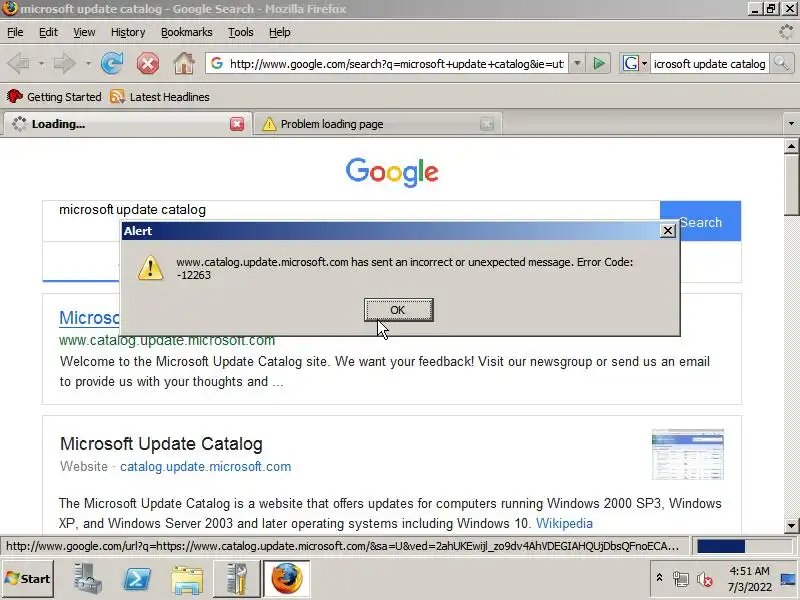Close the Loading... tab
Image resolution: width=800 pixels, height=600 pixels.
click(237, 124)
